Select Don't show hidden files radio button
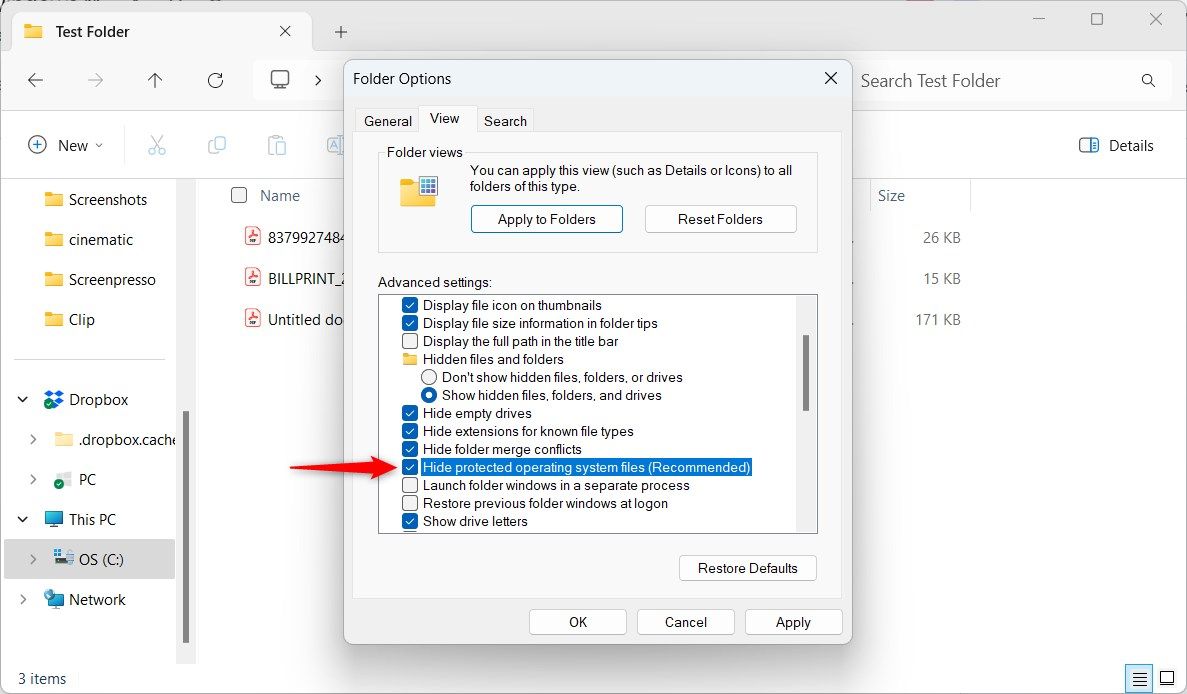1187x694 pixels. 429,377
